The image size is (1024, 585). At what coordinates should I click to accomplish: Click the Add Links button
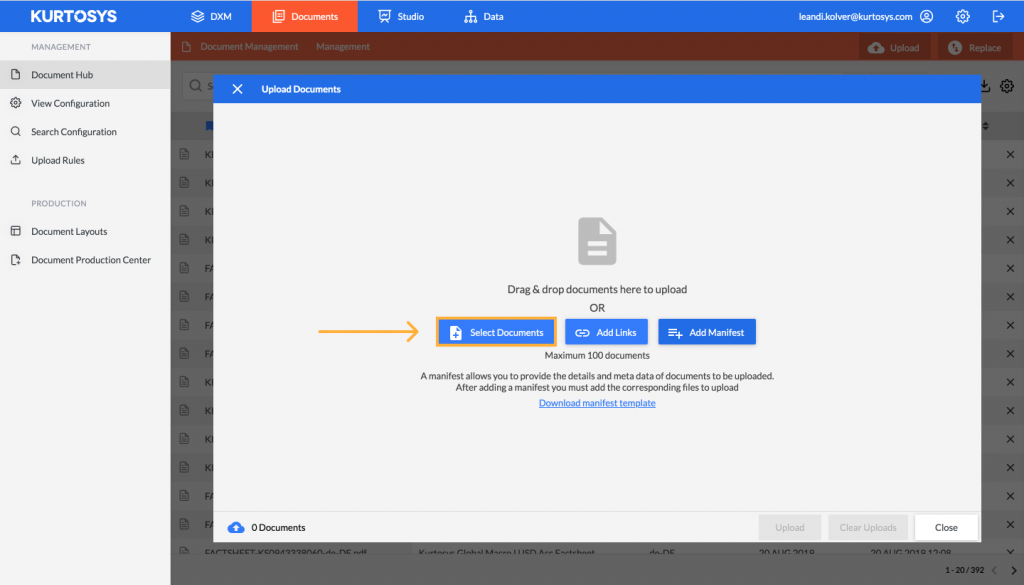coord(606,332)
